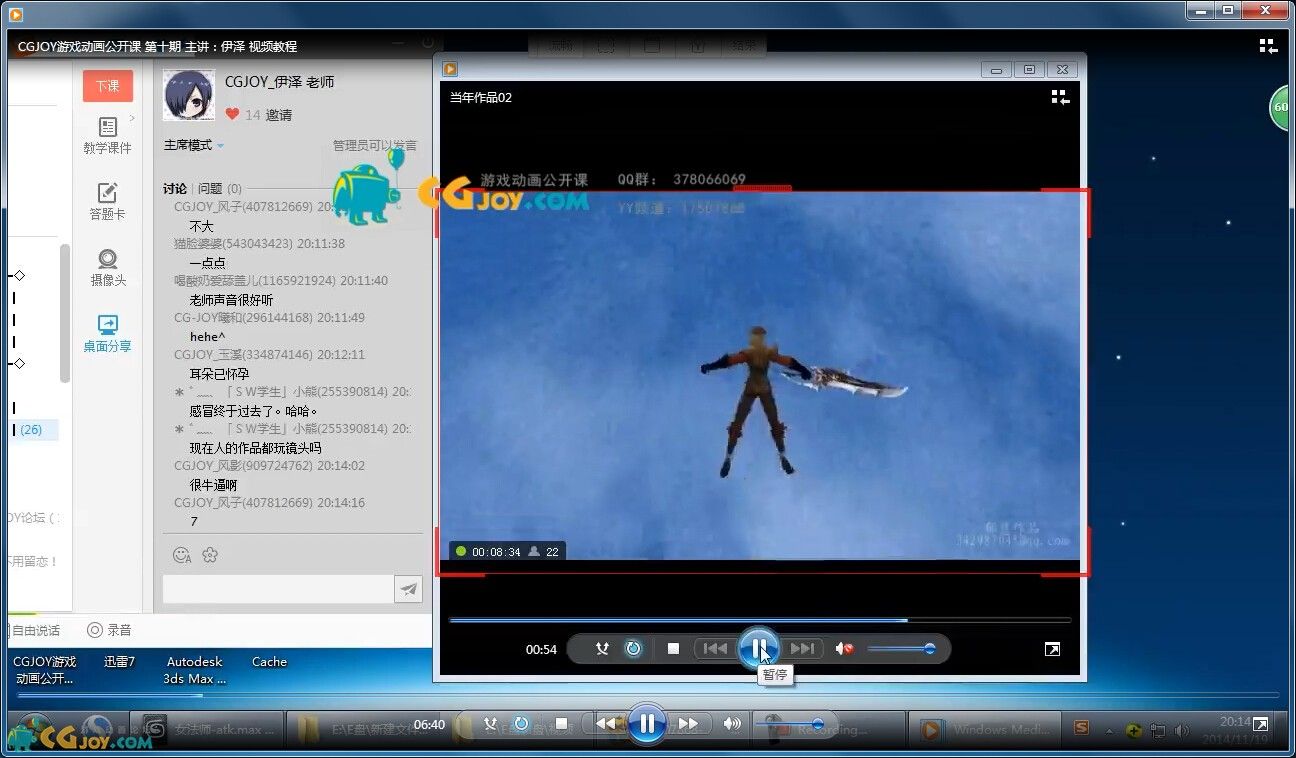1296x758 pixels.
Task: Switch to the 问题 (0) tab
Action: pos(220,188)
